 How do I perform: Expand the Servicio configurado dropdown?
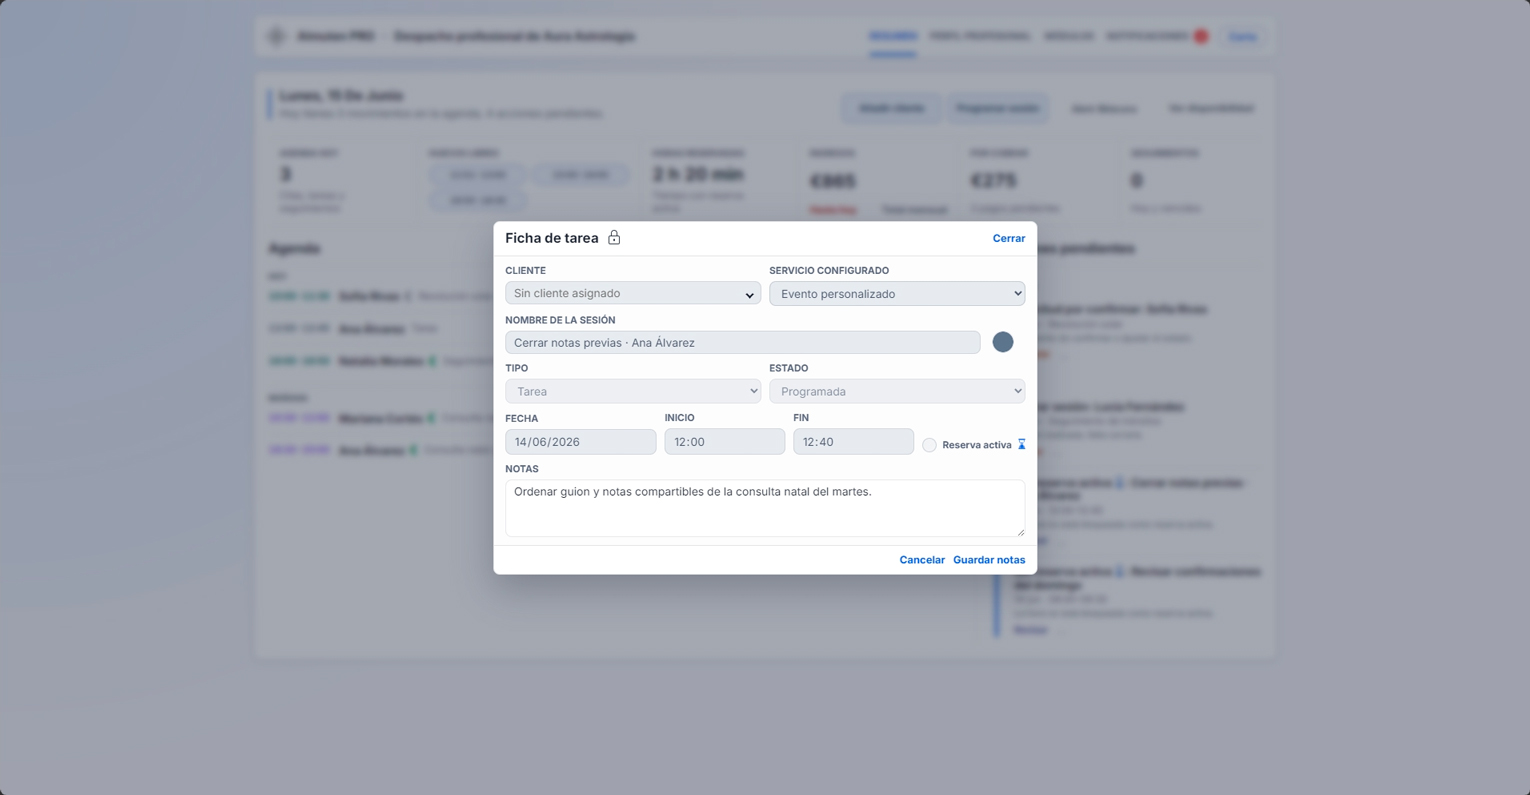897,293
